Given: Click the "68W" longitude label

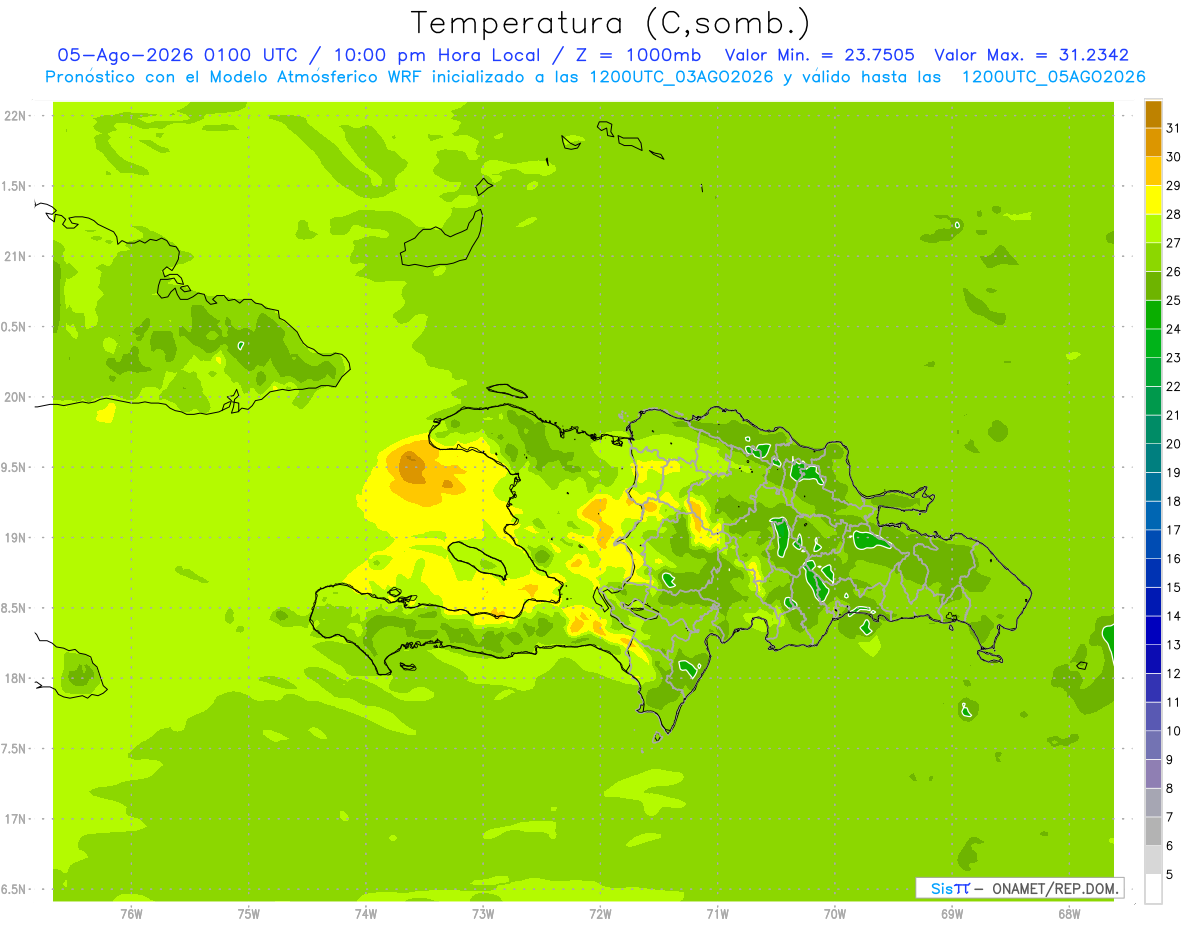Looking at the screenshot, I should pos(1069,914).
